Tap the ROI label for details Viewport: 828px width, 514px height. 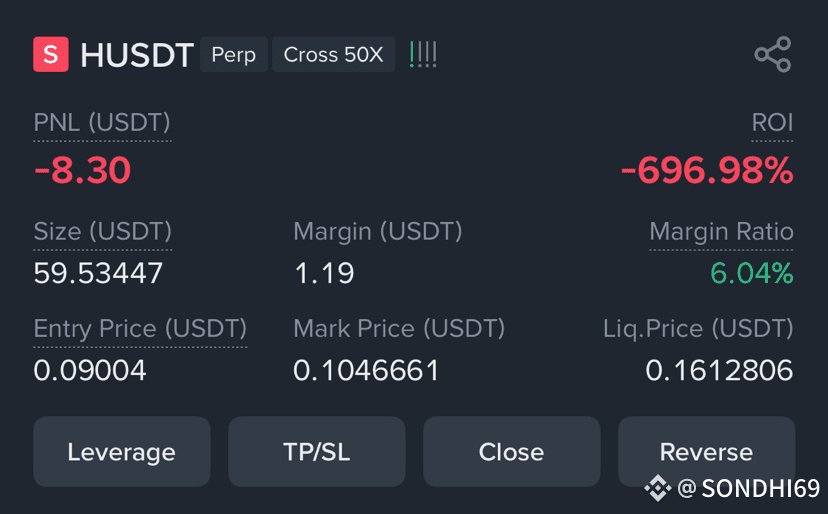click(772, 123)
